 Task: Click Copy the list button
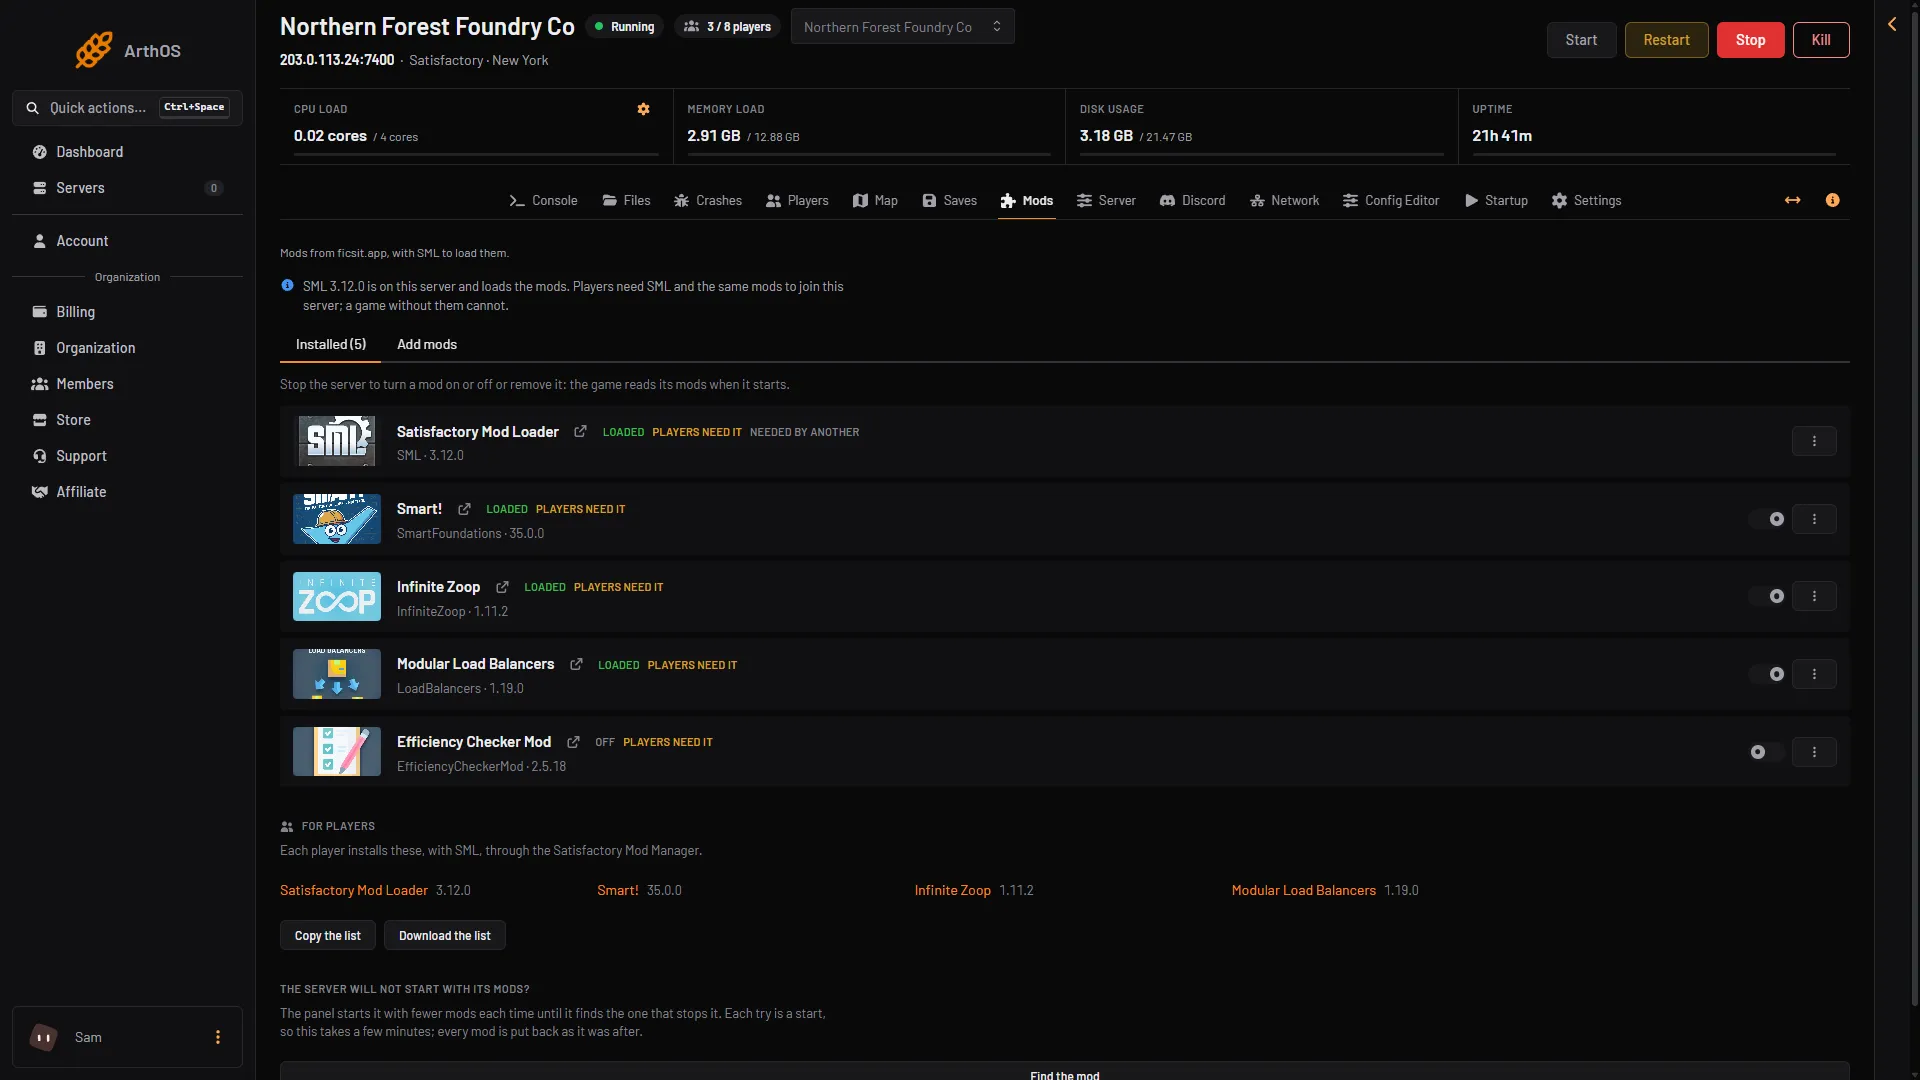[x=327, y=936]
